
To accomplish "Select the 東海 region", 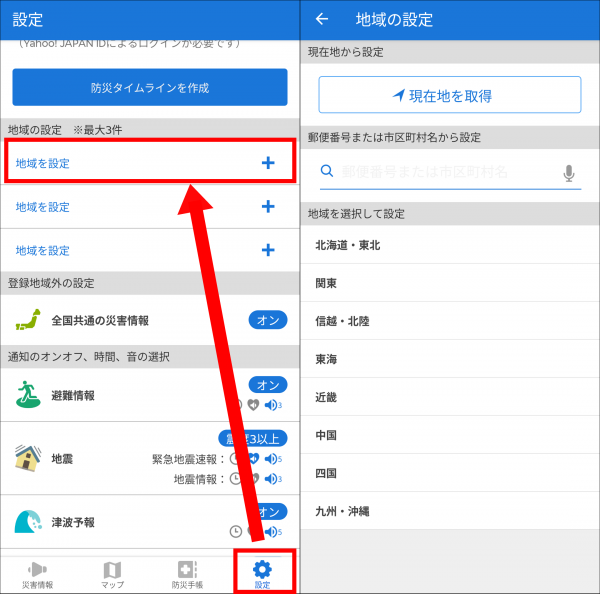I will [450, 359].
